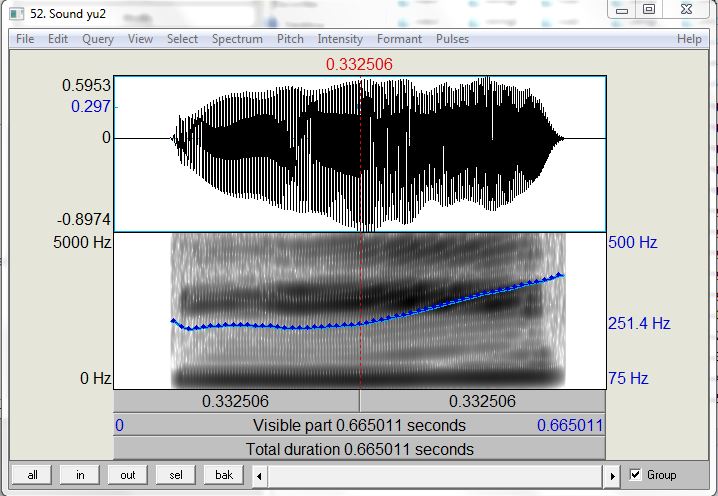Viewport: 718px width, 496px height.
Task: Click the 'out' zoom button
Action: point(128,475)
